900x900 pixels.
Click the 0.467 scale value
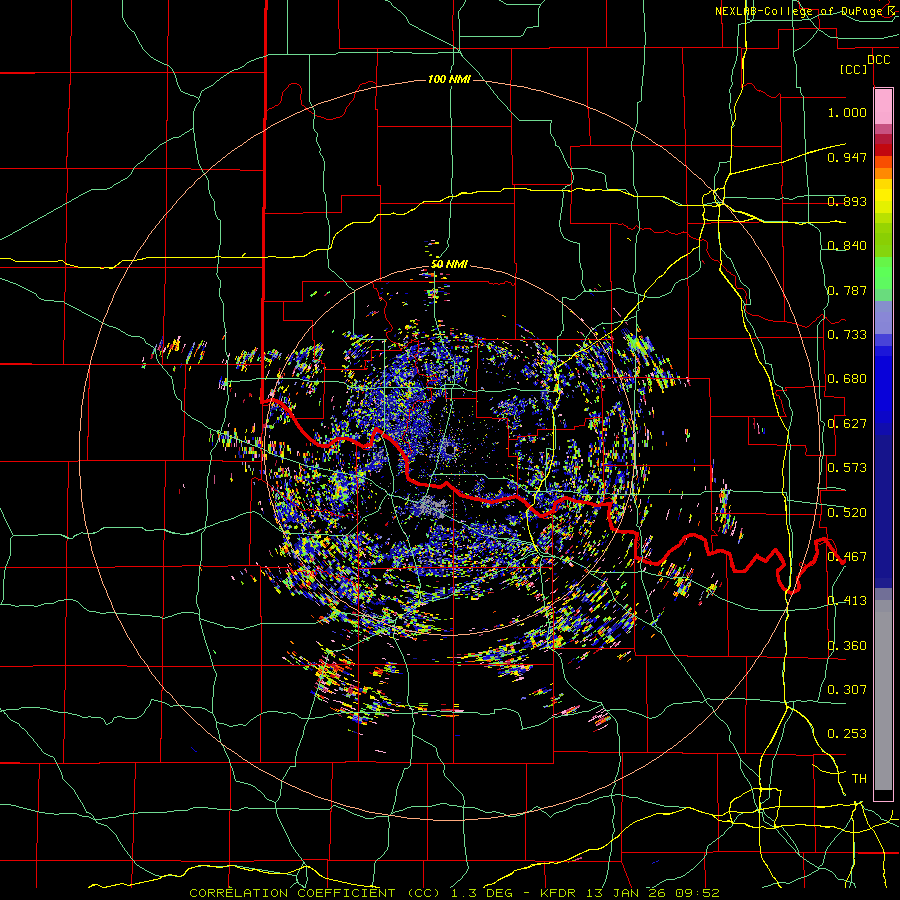847,557
